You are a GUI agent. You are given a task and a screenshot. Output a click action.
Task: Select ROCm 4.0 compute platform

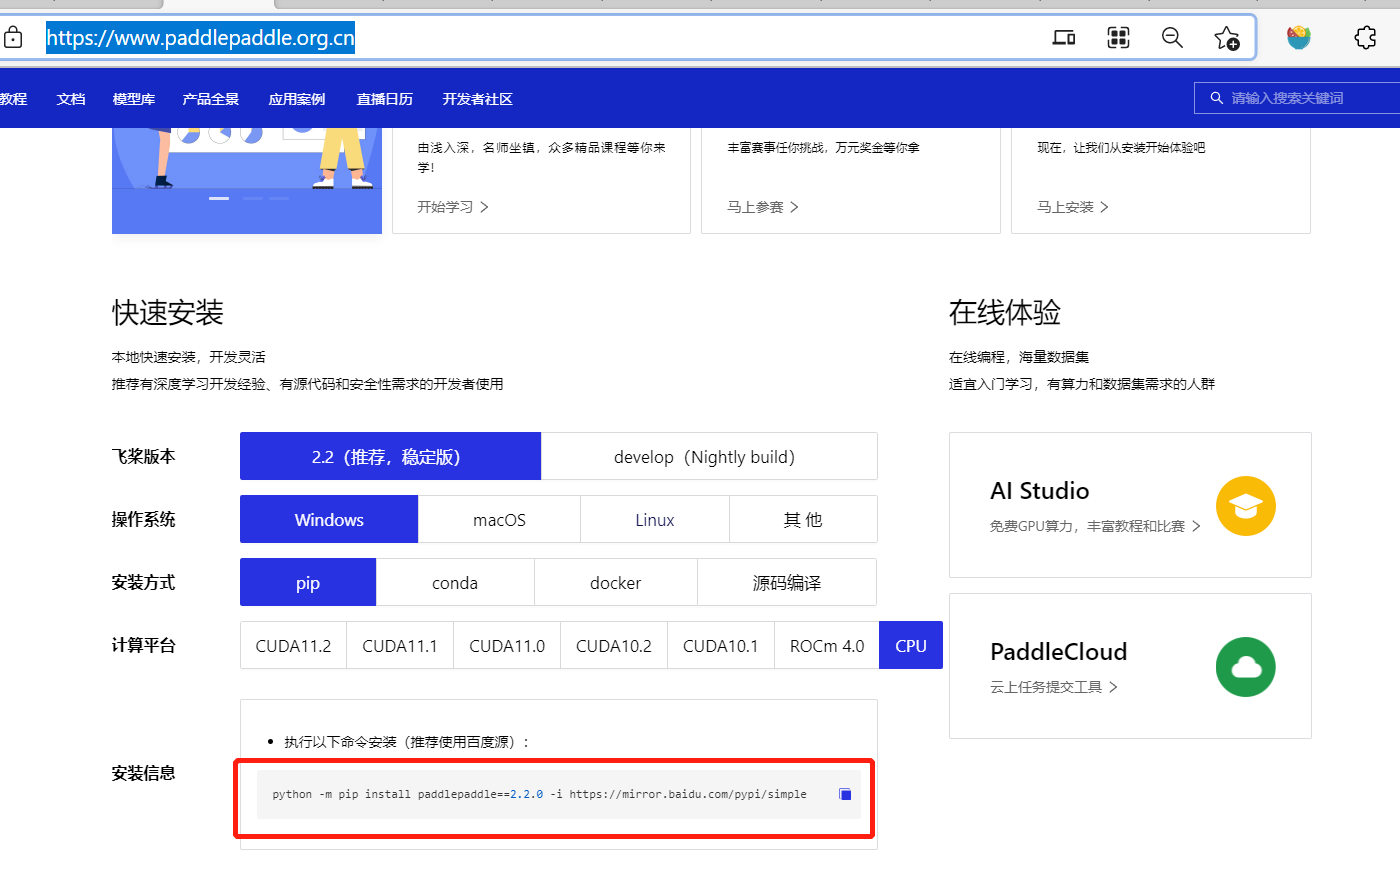[827, 645]
